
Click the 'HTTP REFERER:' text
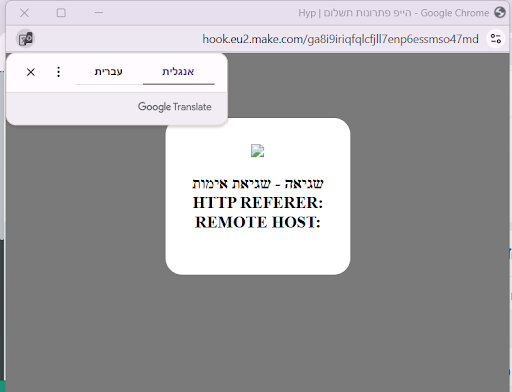tap(258, 203)
